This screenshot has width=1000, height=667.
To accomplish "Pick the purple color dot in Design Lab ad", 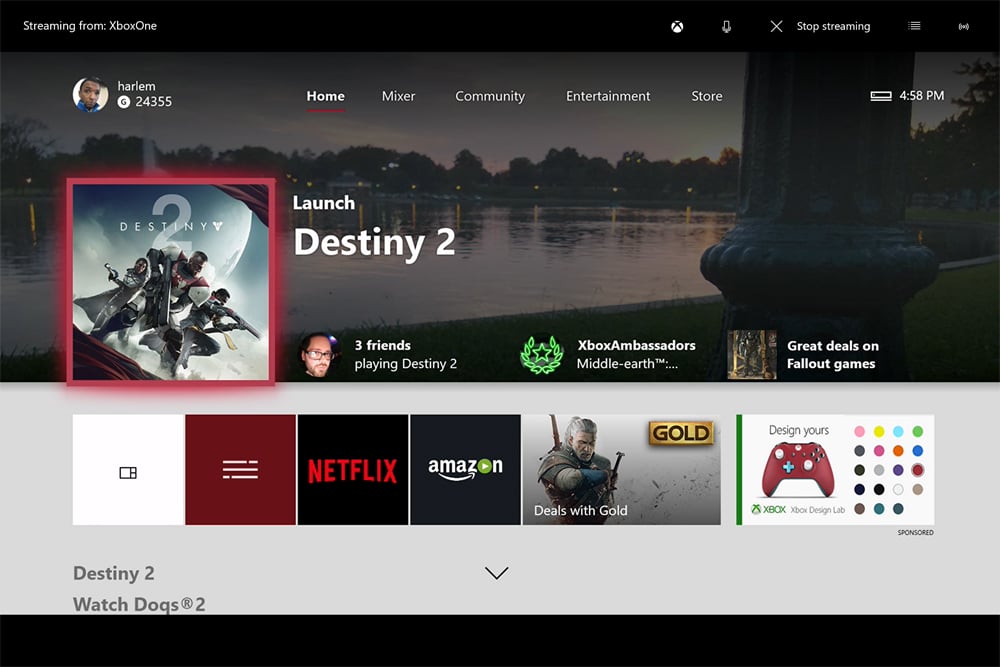I will click(898, 470).
